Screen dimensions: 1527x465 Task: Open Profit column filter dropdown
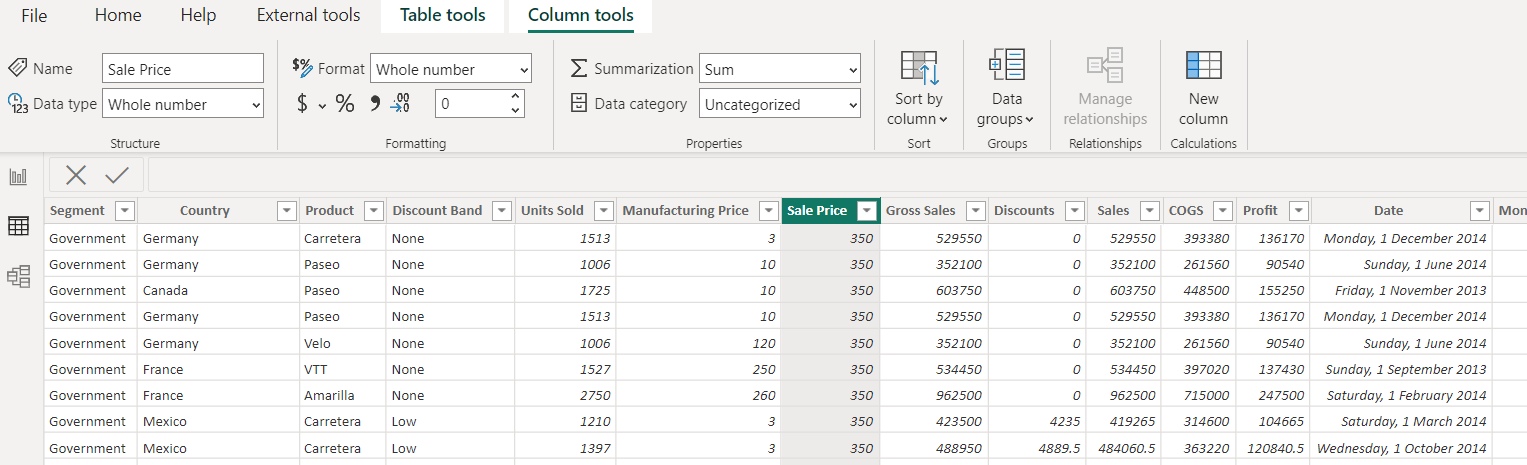[x=1298, y=211]
